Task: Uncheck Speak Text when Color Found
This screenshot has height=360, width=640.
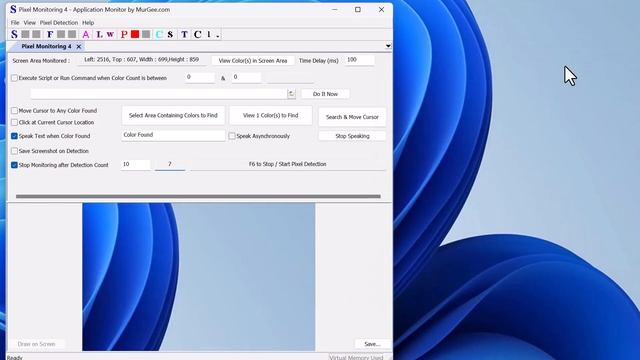Action: 14,136
